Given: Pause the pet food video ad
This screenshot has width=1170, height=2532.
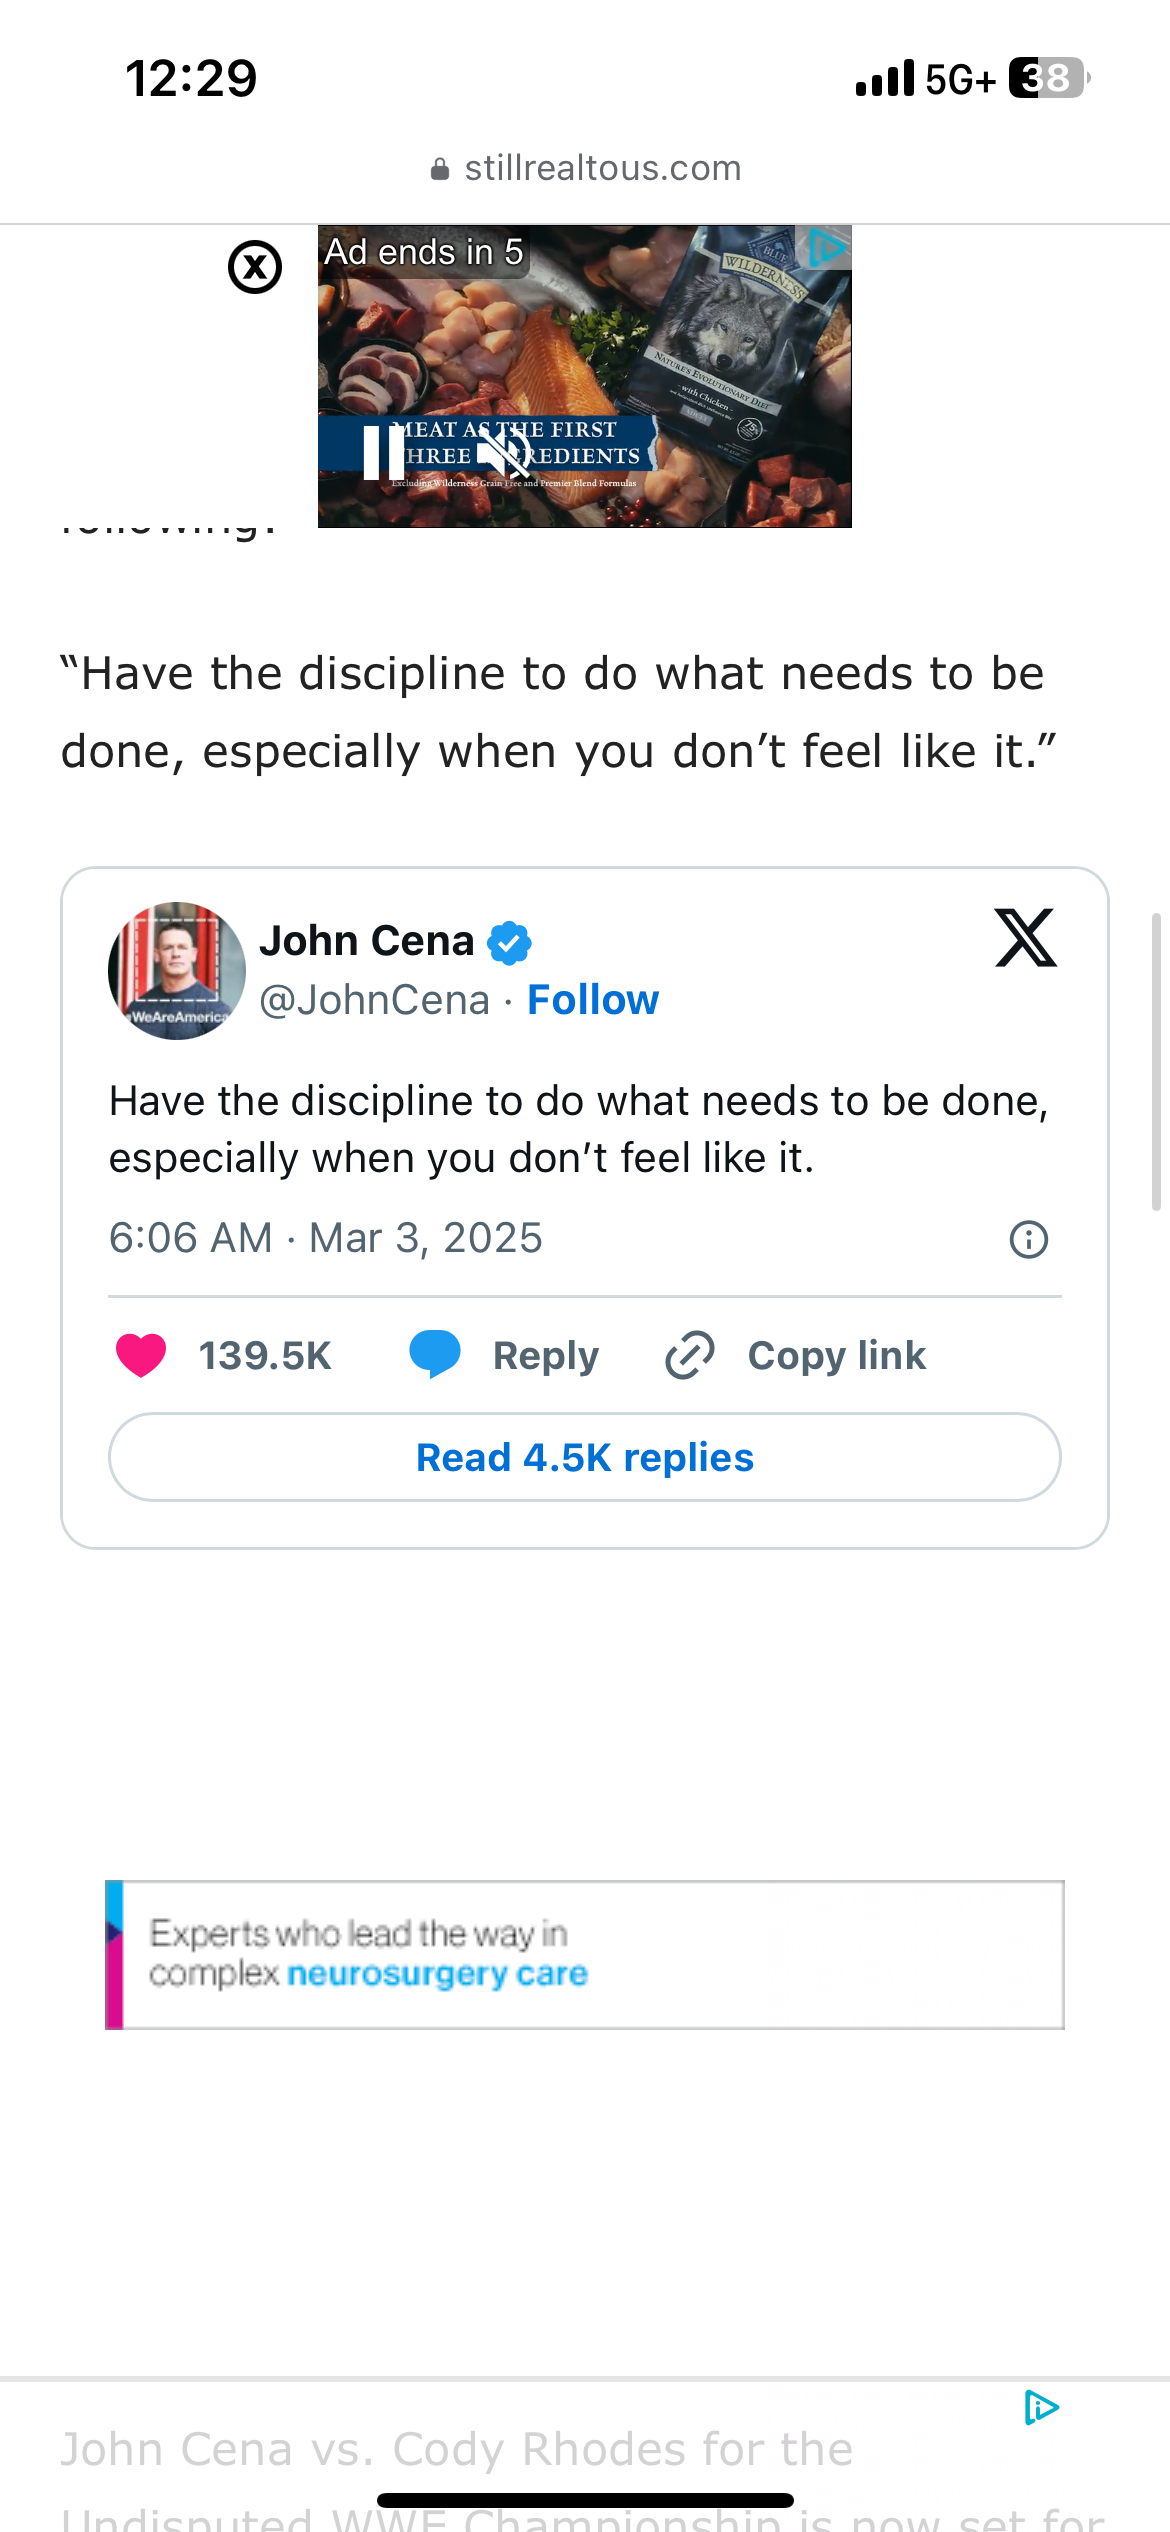Looking at the screenshot, I should (x=383, y=453).
